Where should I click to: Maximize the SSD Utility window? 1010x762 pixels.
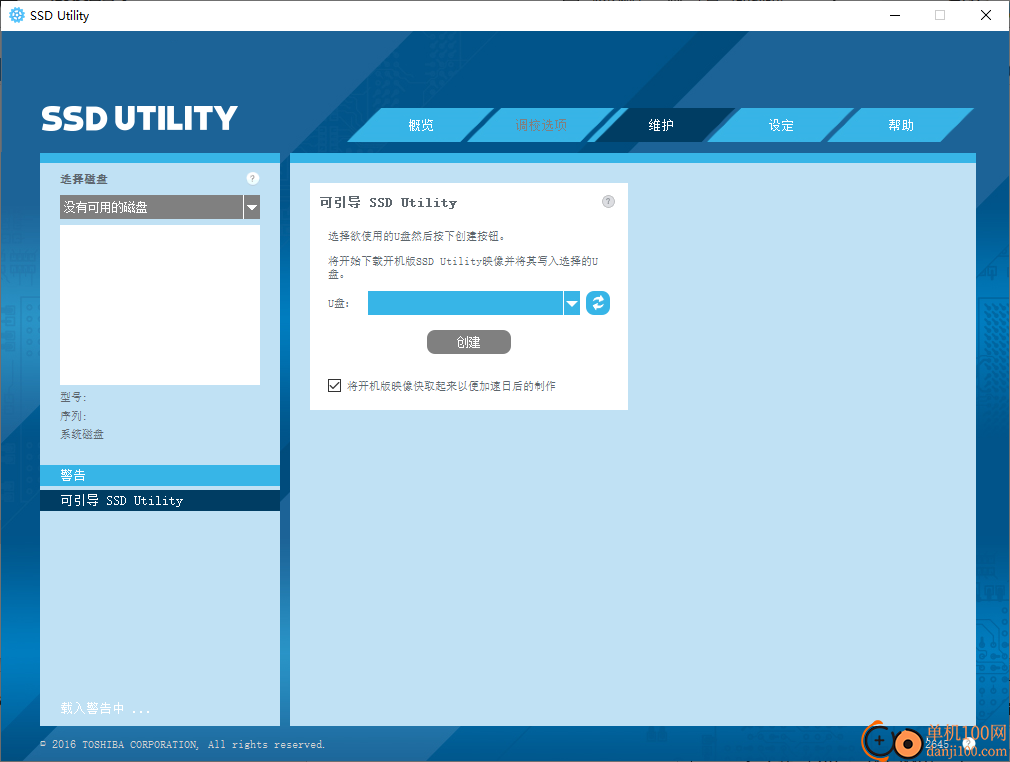pos(940,15)
